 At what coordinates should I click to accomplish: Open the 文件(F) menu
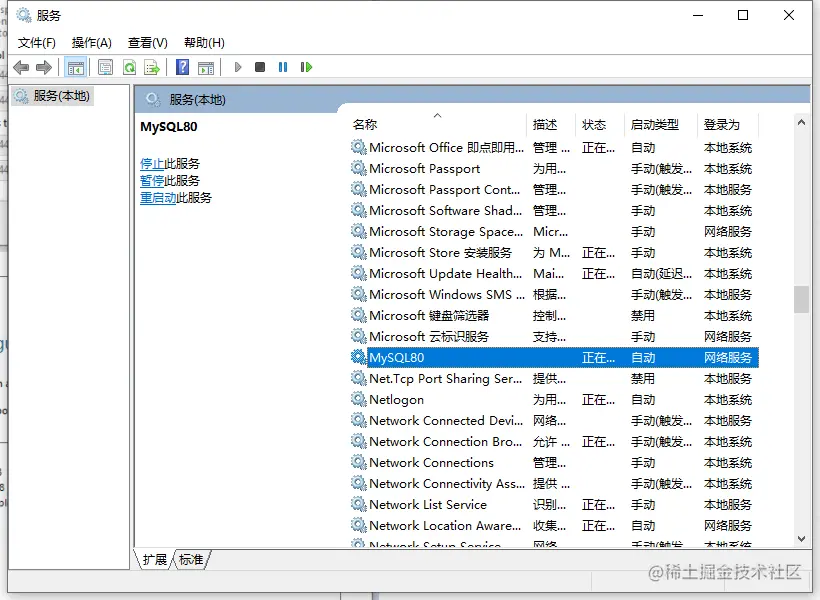coord(37,43)
